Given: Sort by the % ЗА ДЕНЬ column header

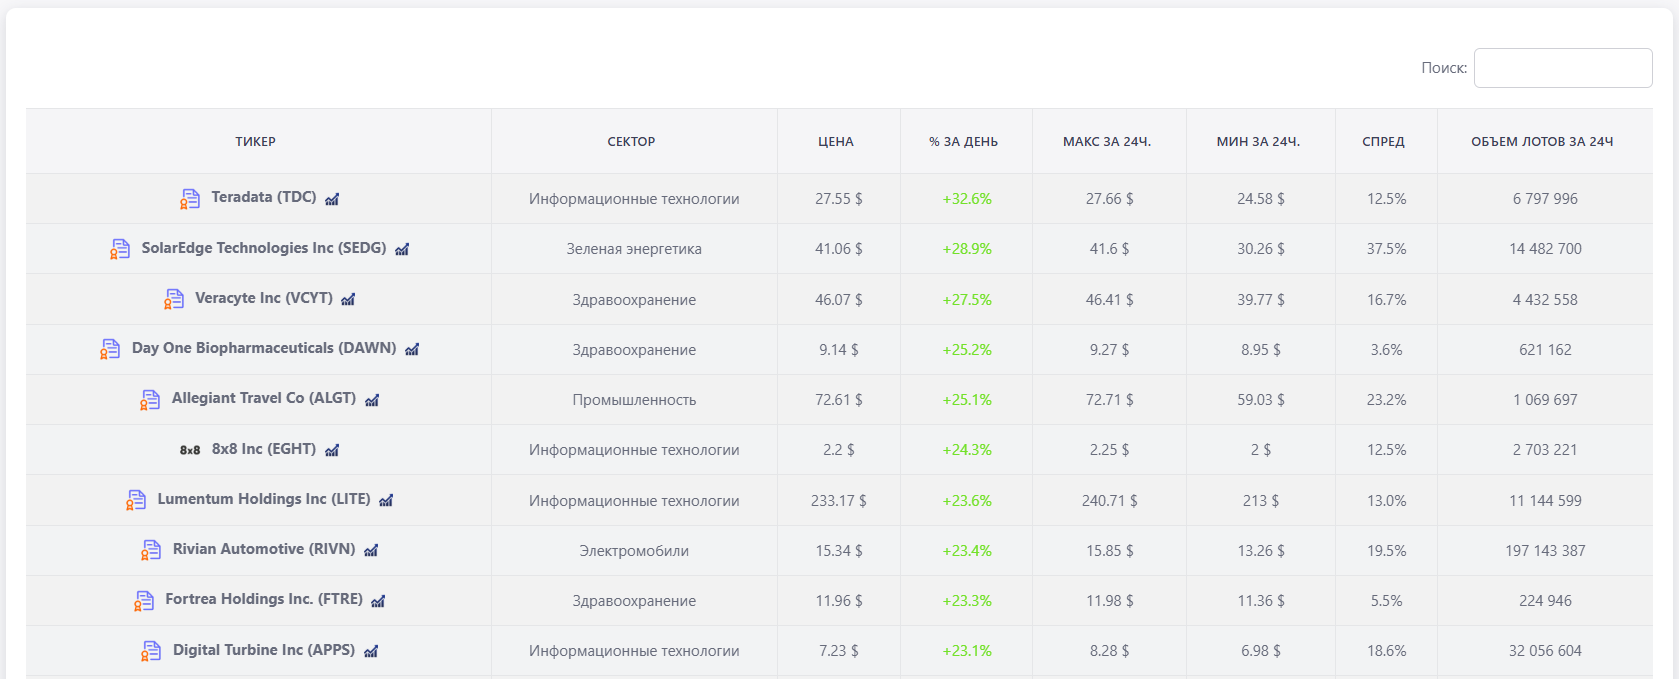Looking at the screenshot, I should 963,142.
